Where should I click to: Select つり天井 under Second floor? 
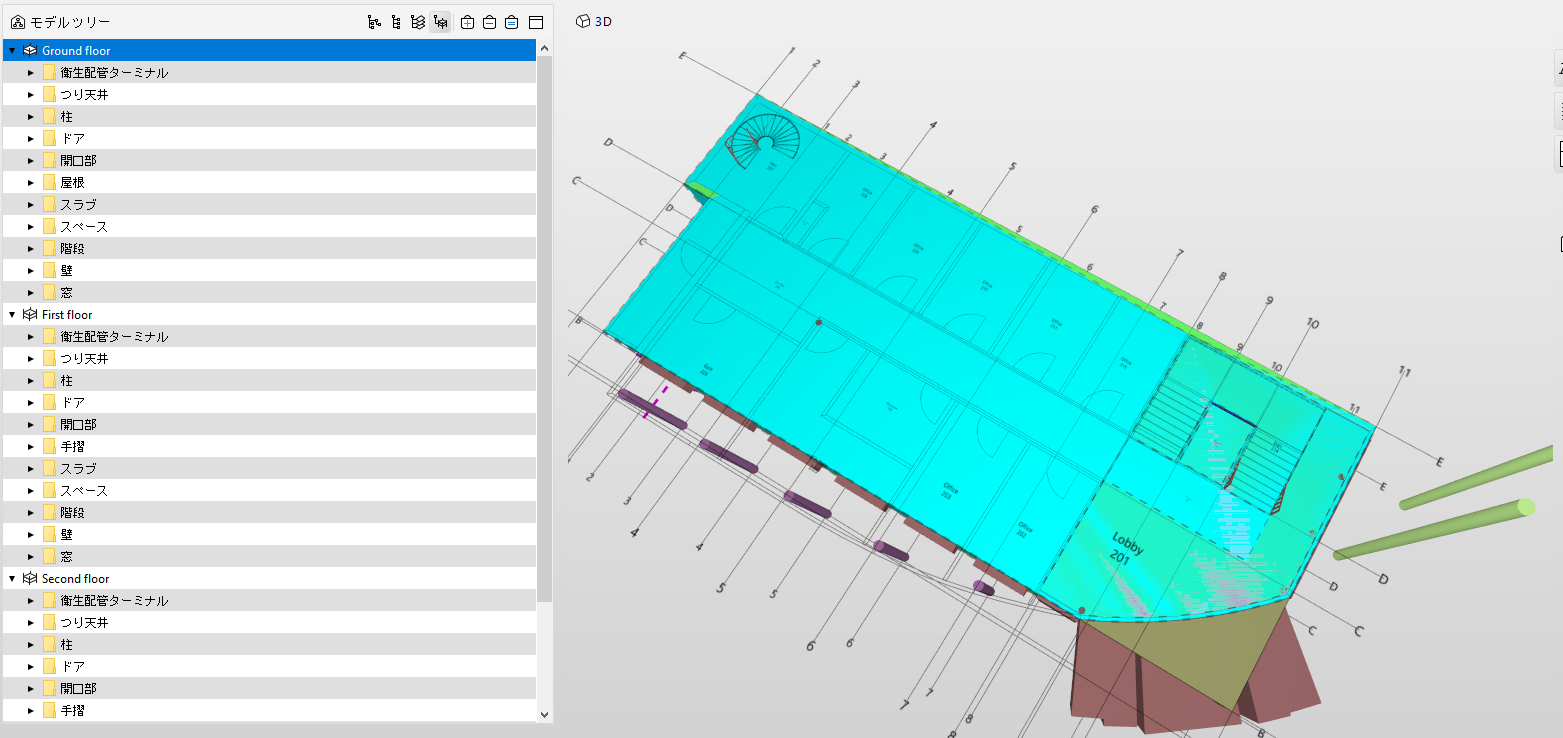[270, 622]
